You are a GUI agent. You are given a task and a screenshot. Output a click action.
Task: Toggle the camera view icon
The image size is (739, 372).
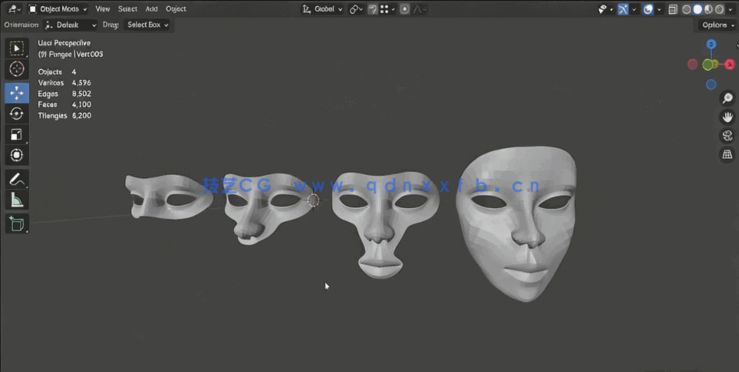tap(728, 136)
